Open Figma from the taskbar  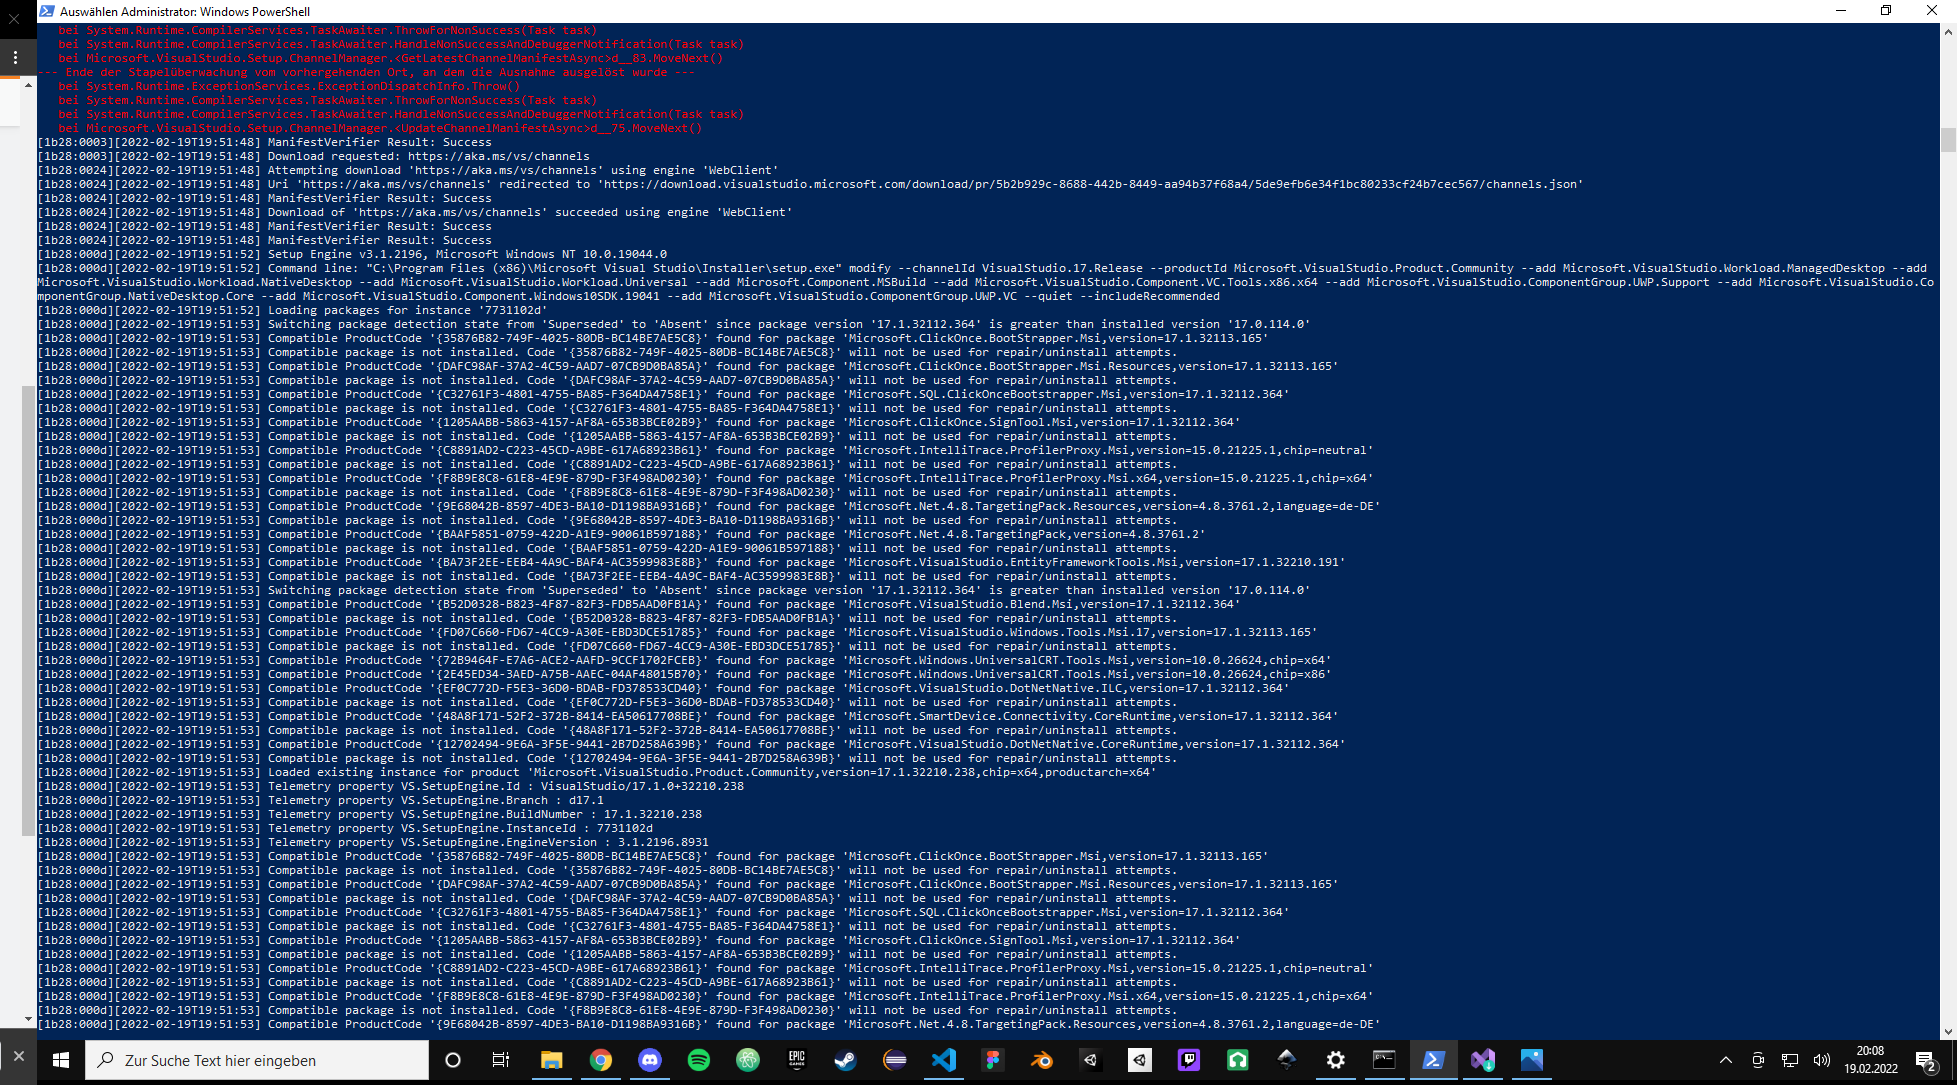click(x=992, y=1060)
